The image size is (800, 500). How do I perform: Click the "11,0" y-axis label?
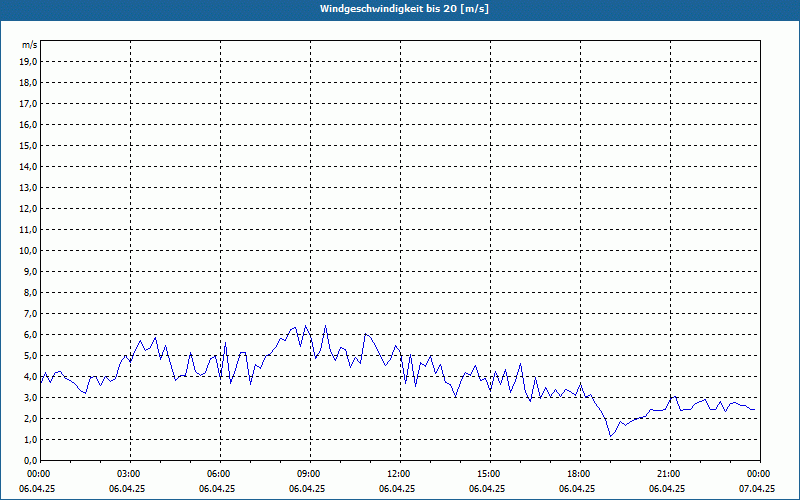pyautogui.click(x=28, y=230)
